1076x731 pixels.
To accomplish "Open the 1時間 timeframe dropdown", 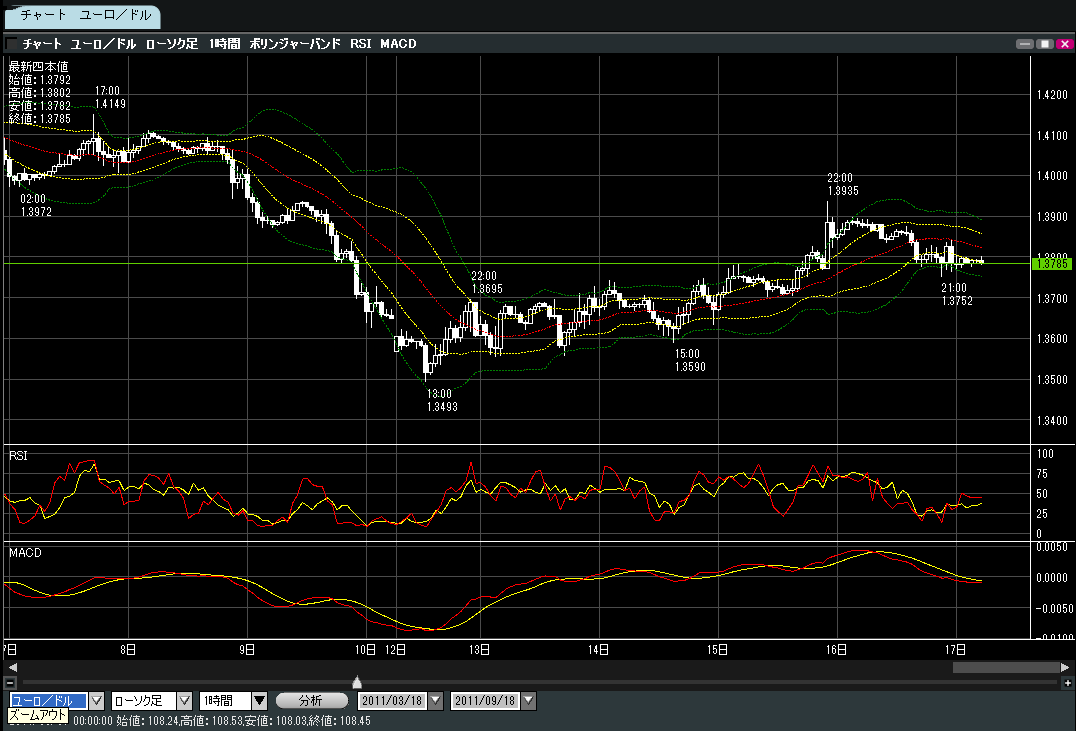I will (x=260, y=701).
